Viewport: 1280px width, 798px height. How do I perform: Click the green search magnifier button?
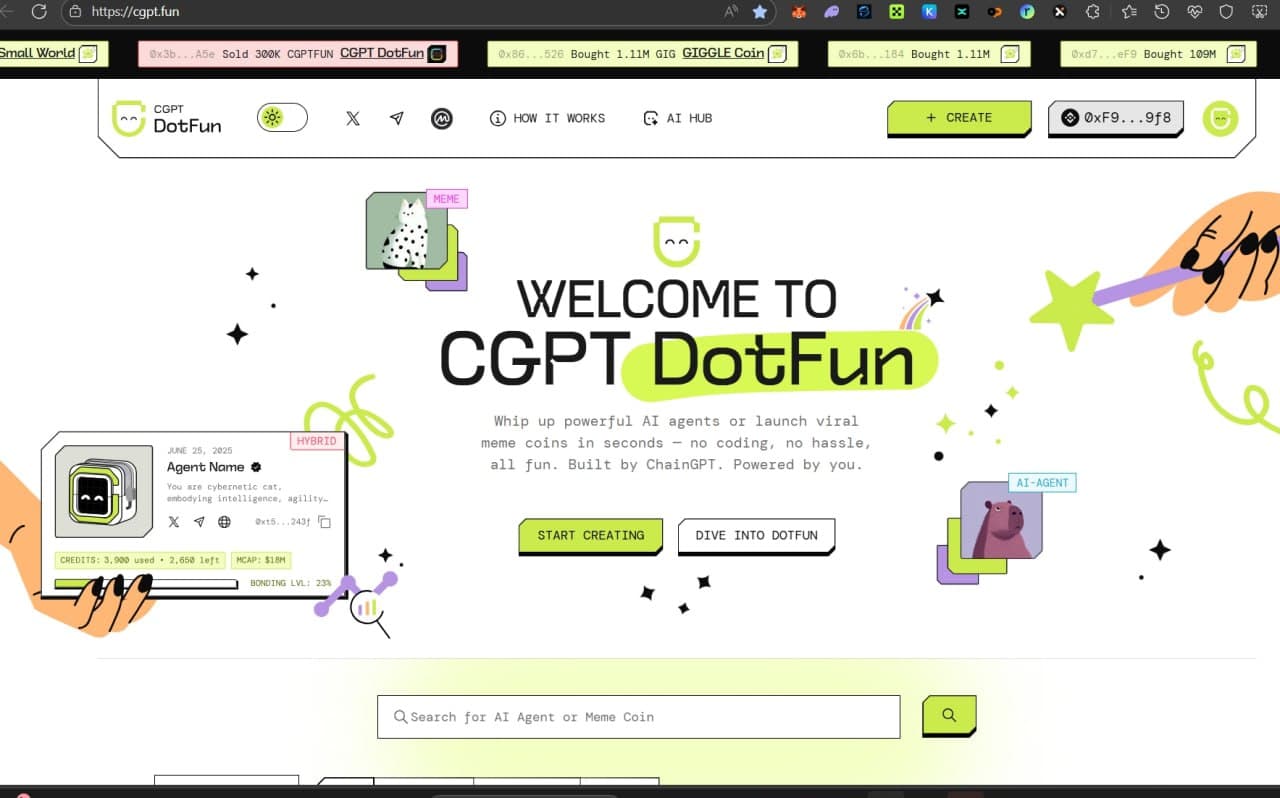(x=949, y=716)
